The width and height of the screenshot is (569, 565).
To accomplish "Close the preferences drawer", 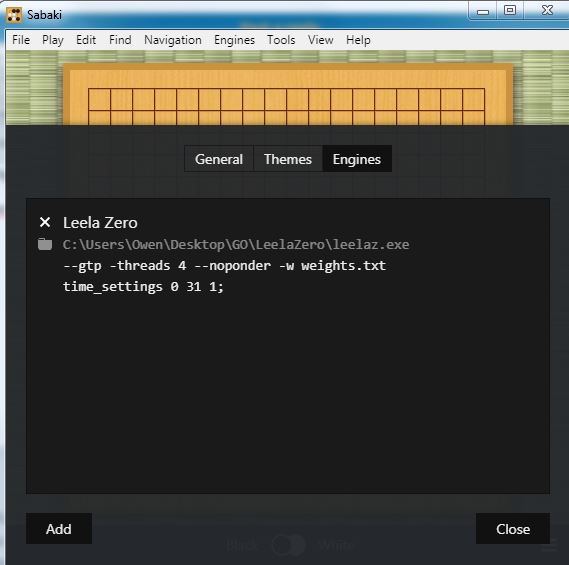I will (513, 529).
